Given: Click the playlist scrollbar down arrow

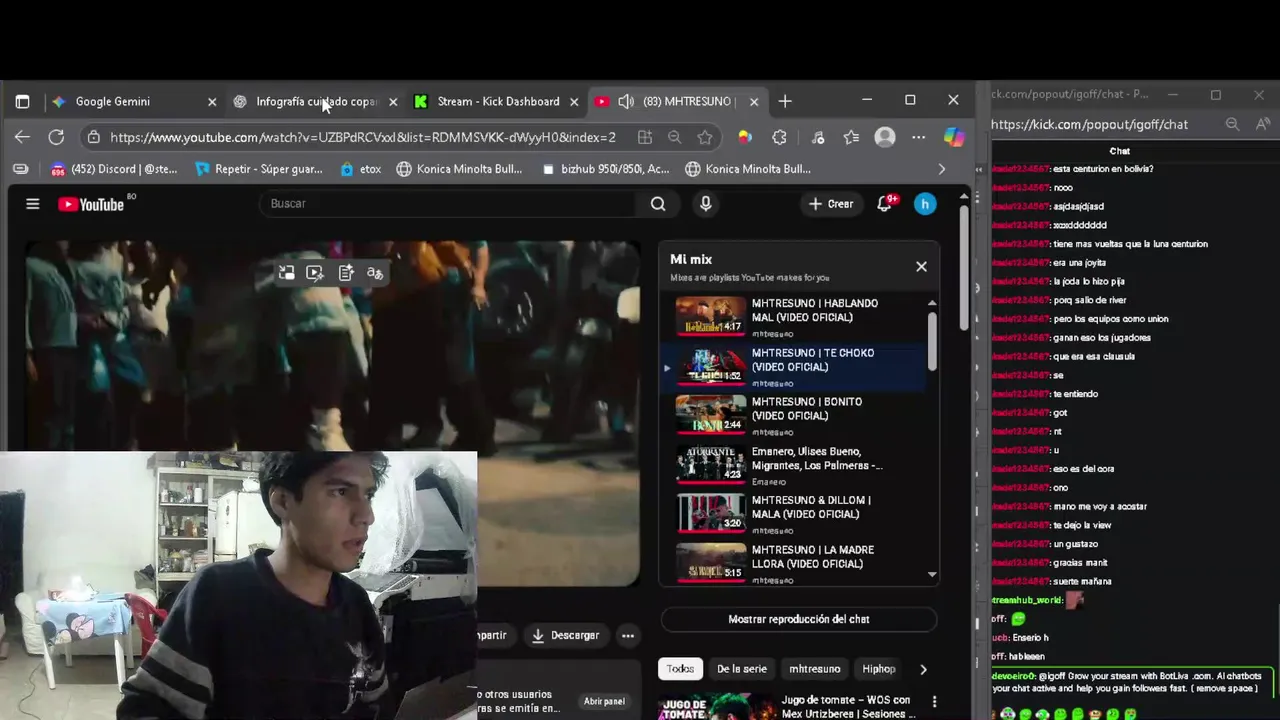Looking at the screenshot, I should (x=932, y=574).
